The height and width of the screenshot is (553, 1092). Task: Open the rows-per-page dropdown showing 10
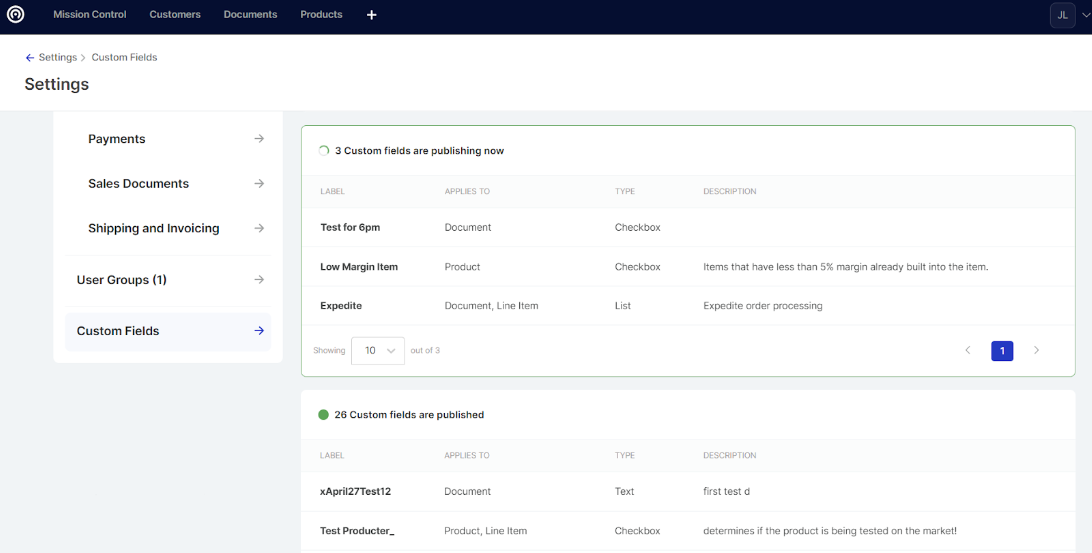pos(378,351)
